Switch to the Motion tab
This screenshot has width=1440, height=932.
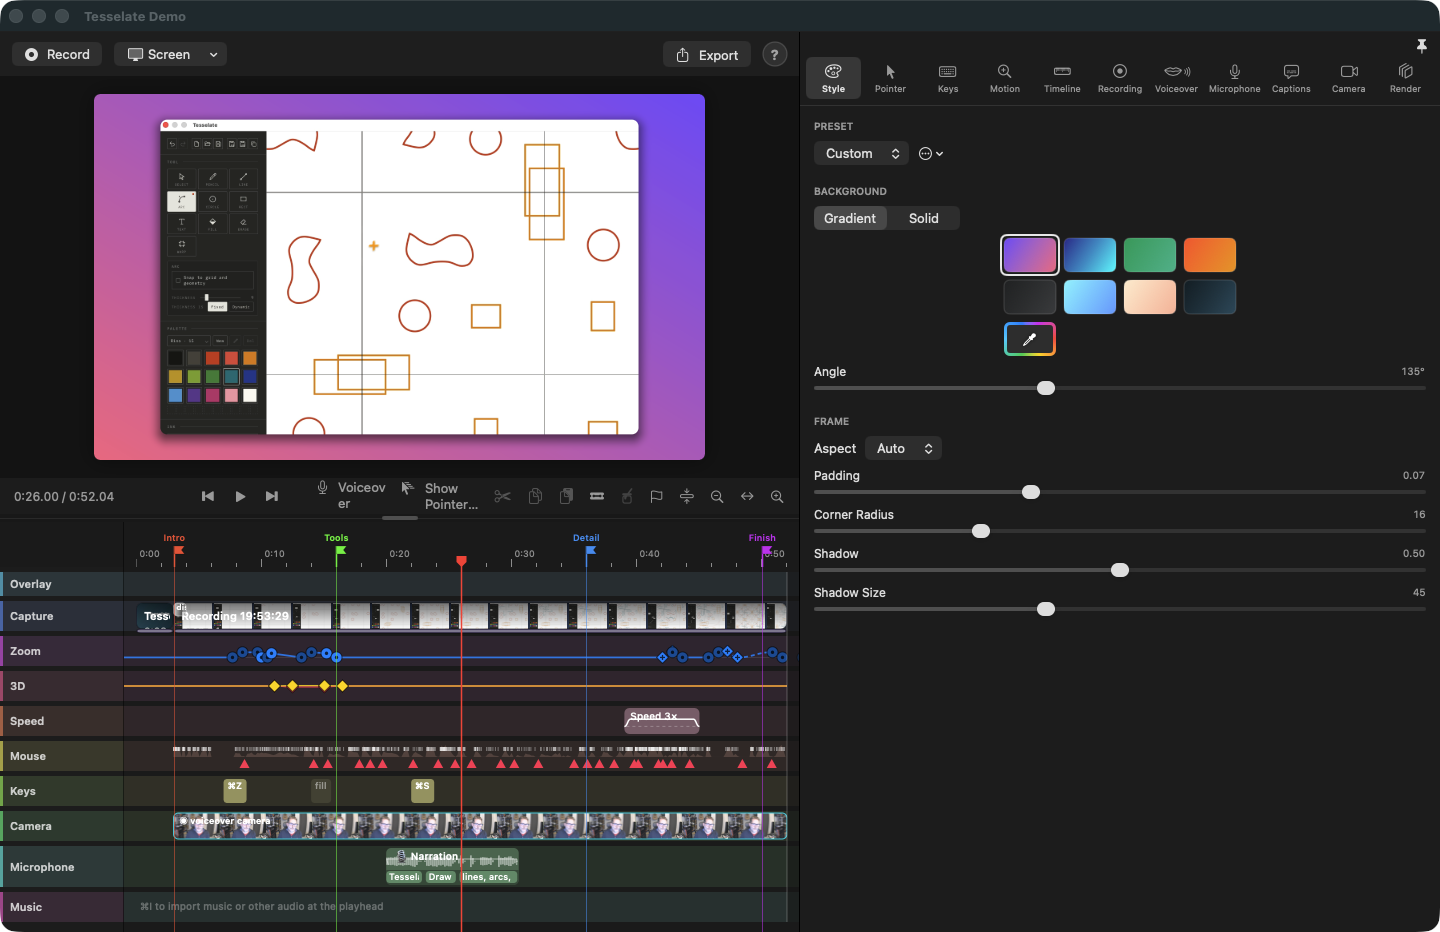click(1005, 78)
